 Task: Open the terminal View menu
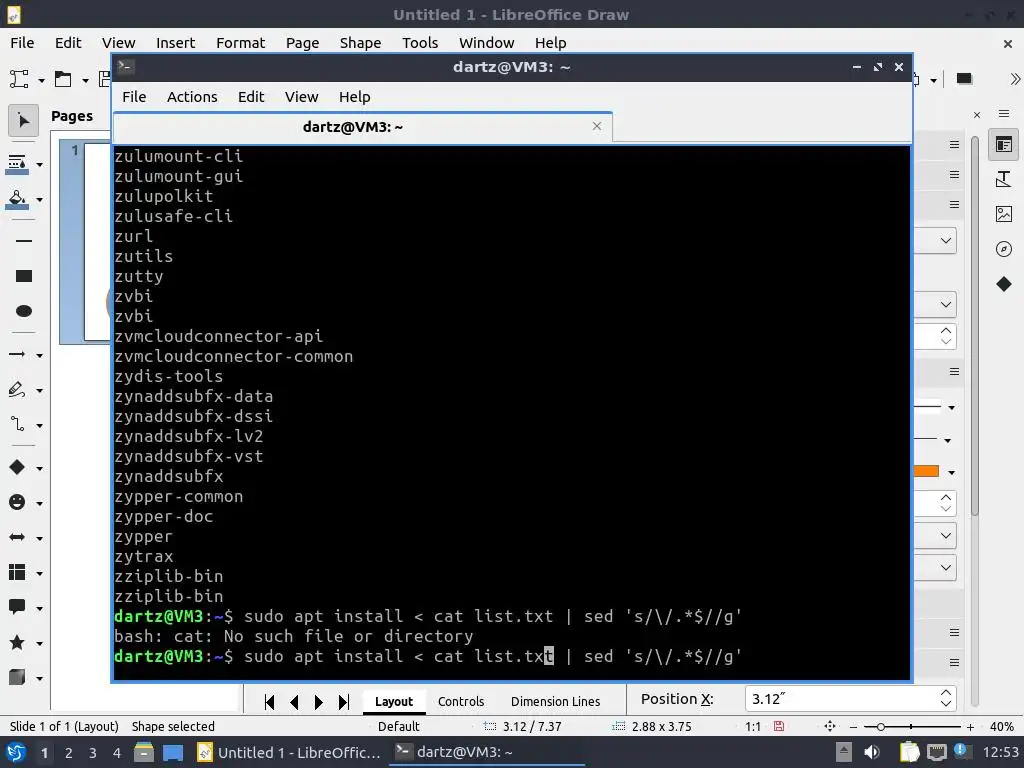301,97
